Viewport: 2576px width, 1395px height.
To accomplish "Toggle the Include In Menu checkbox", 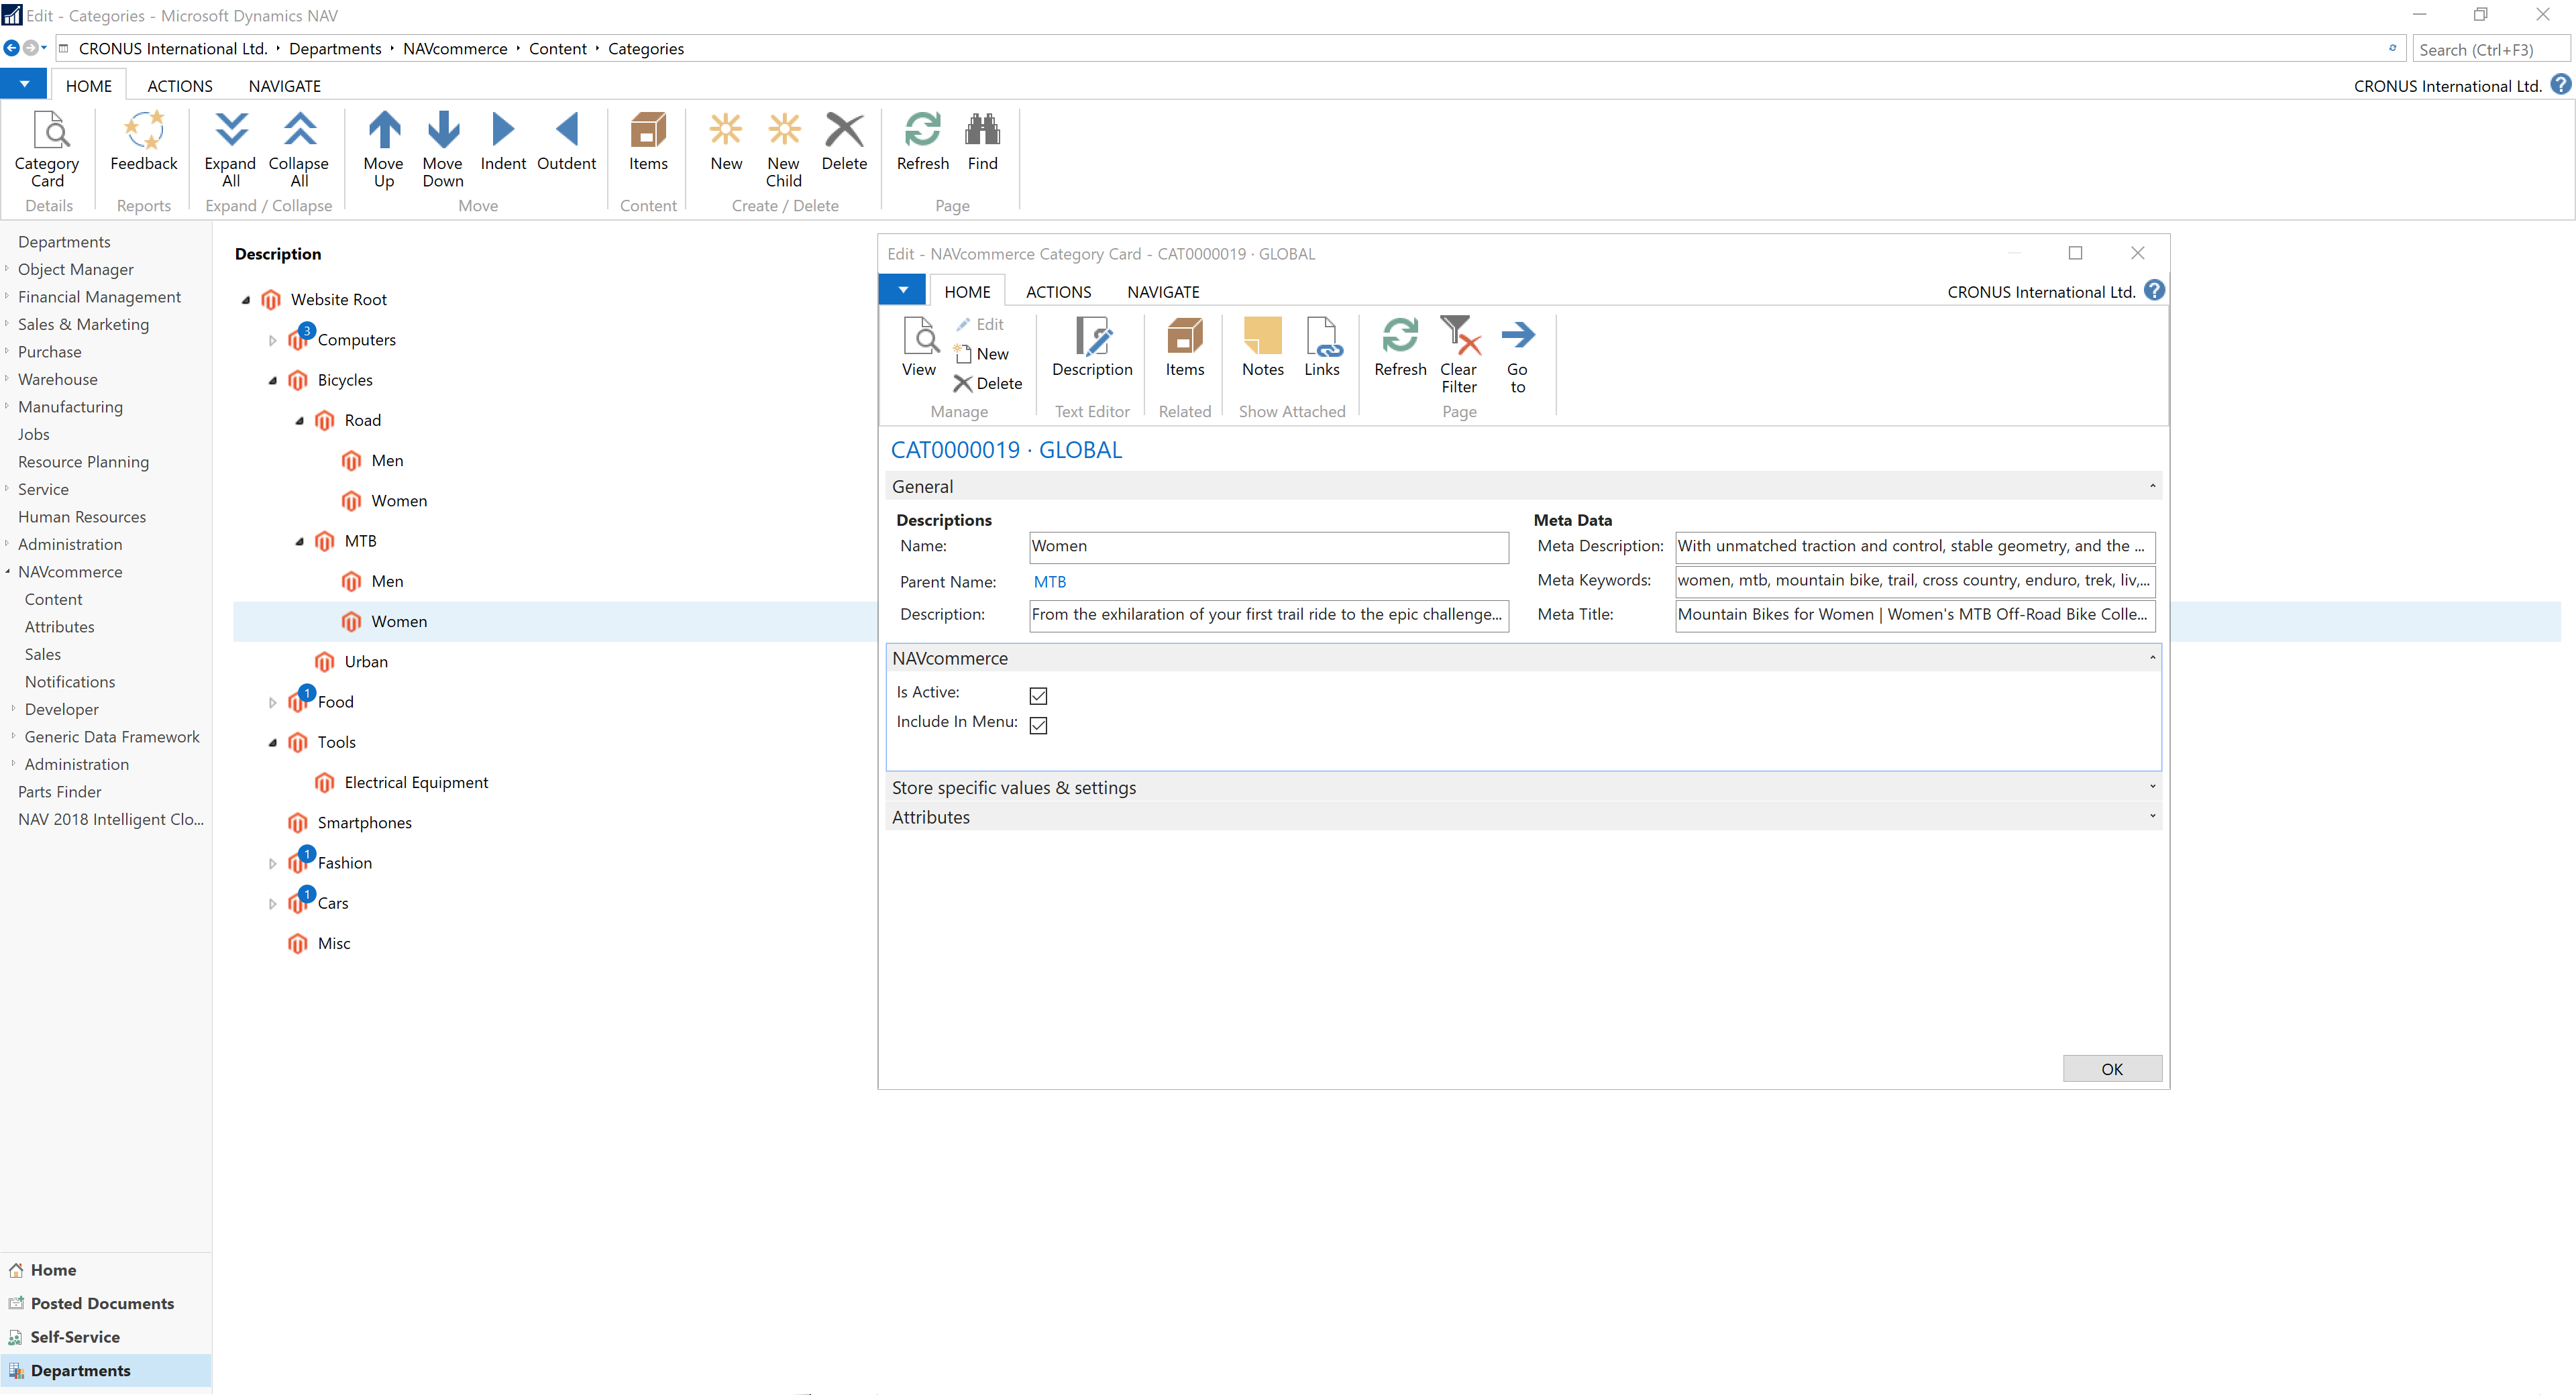I will [1038, 725].
